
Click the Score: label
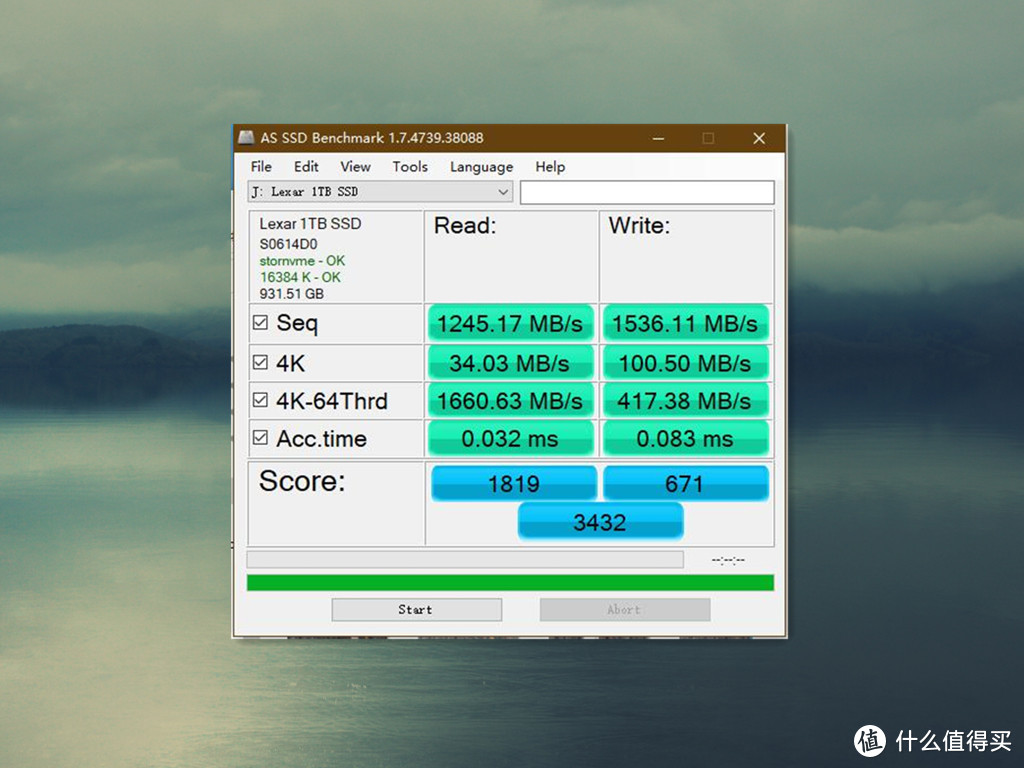[x=302, y=481]
